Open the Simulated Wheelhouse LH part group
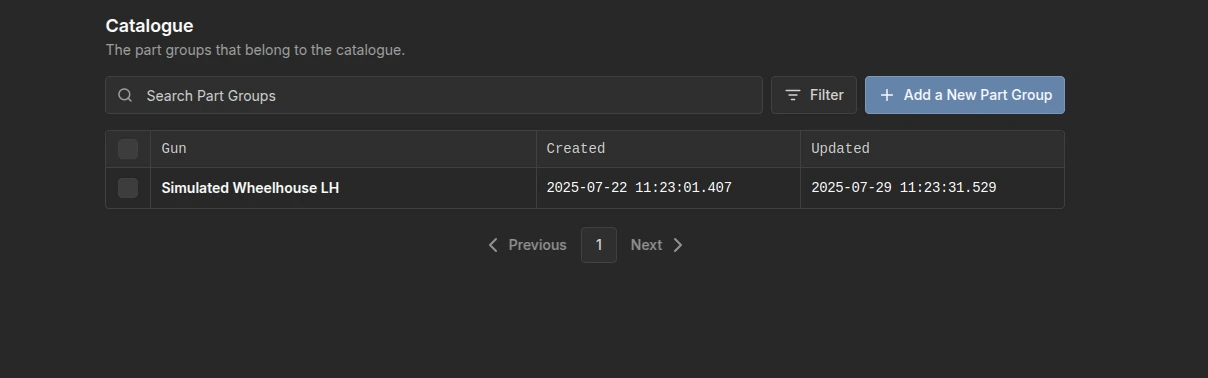The width and height of the screenshot is (1208, 378). [x=250, y=188]
